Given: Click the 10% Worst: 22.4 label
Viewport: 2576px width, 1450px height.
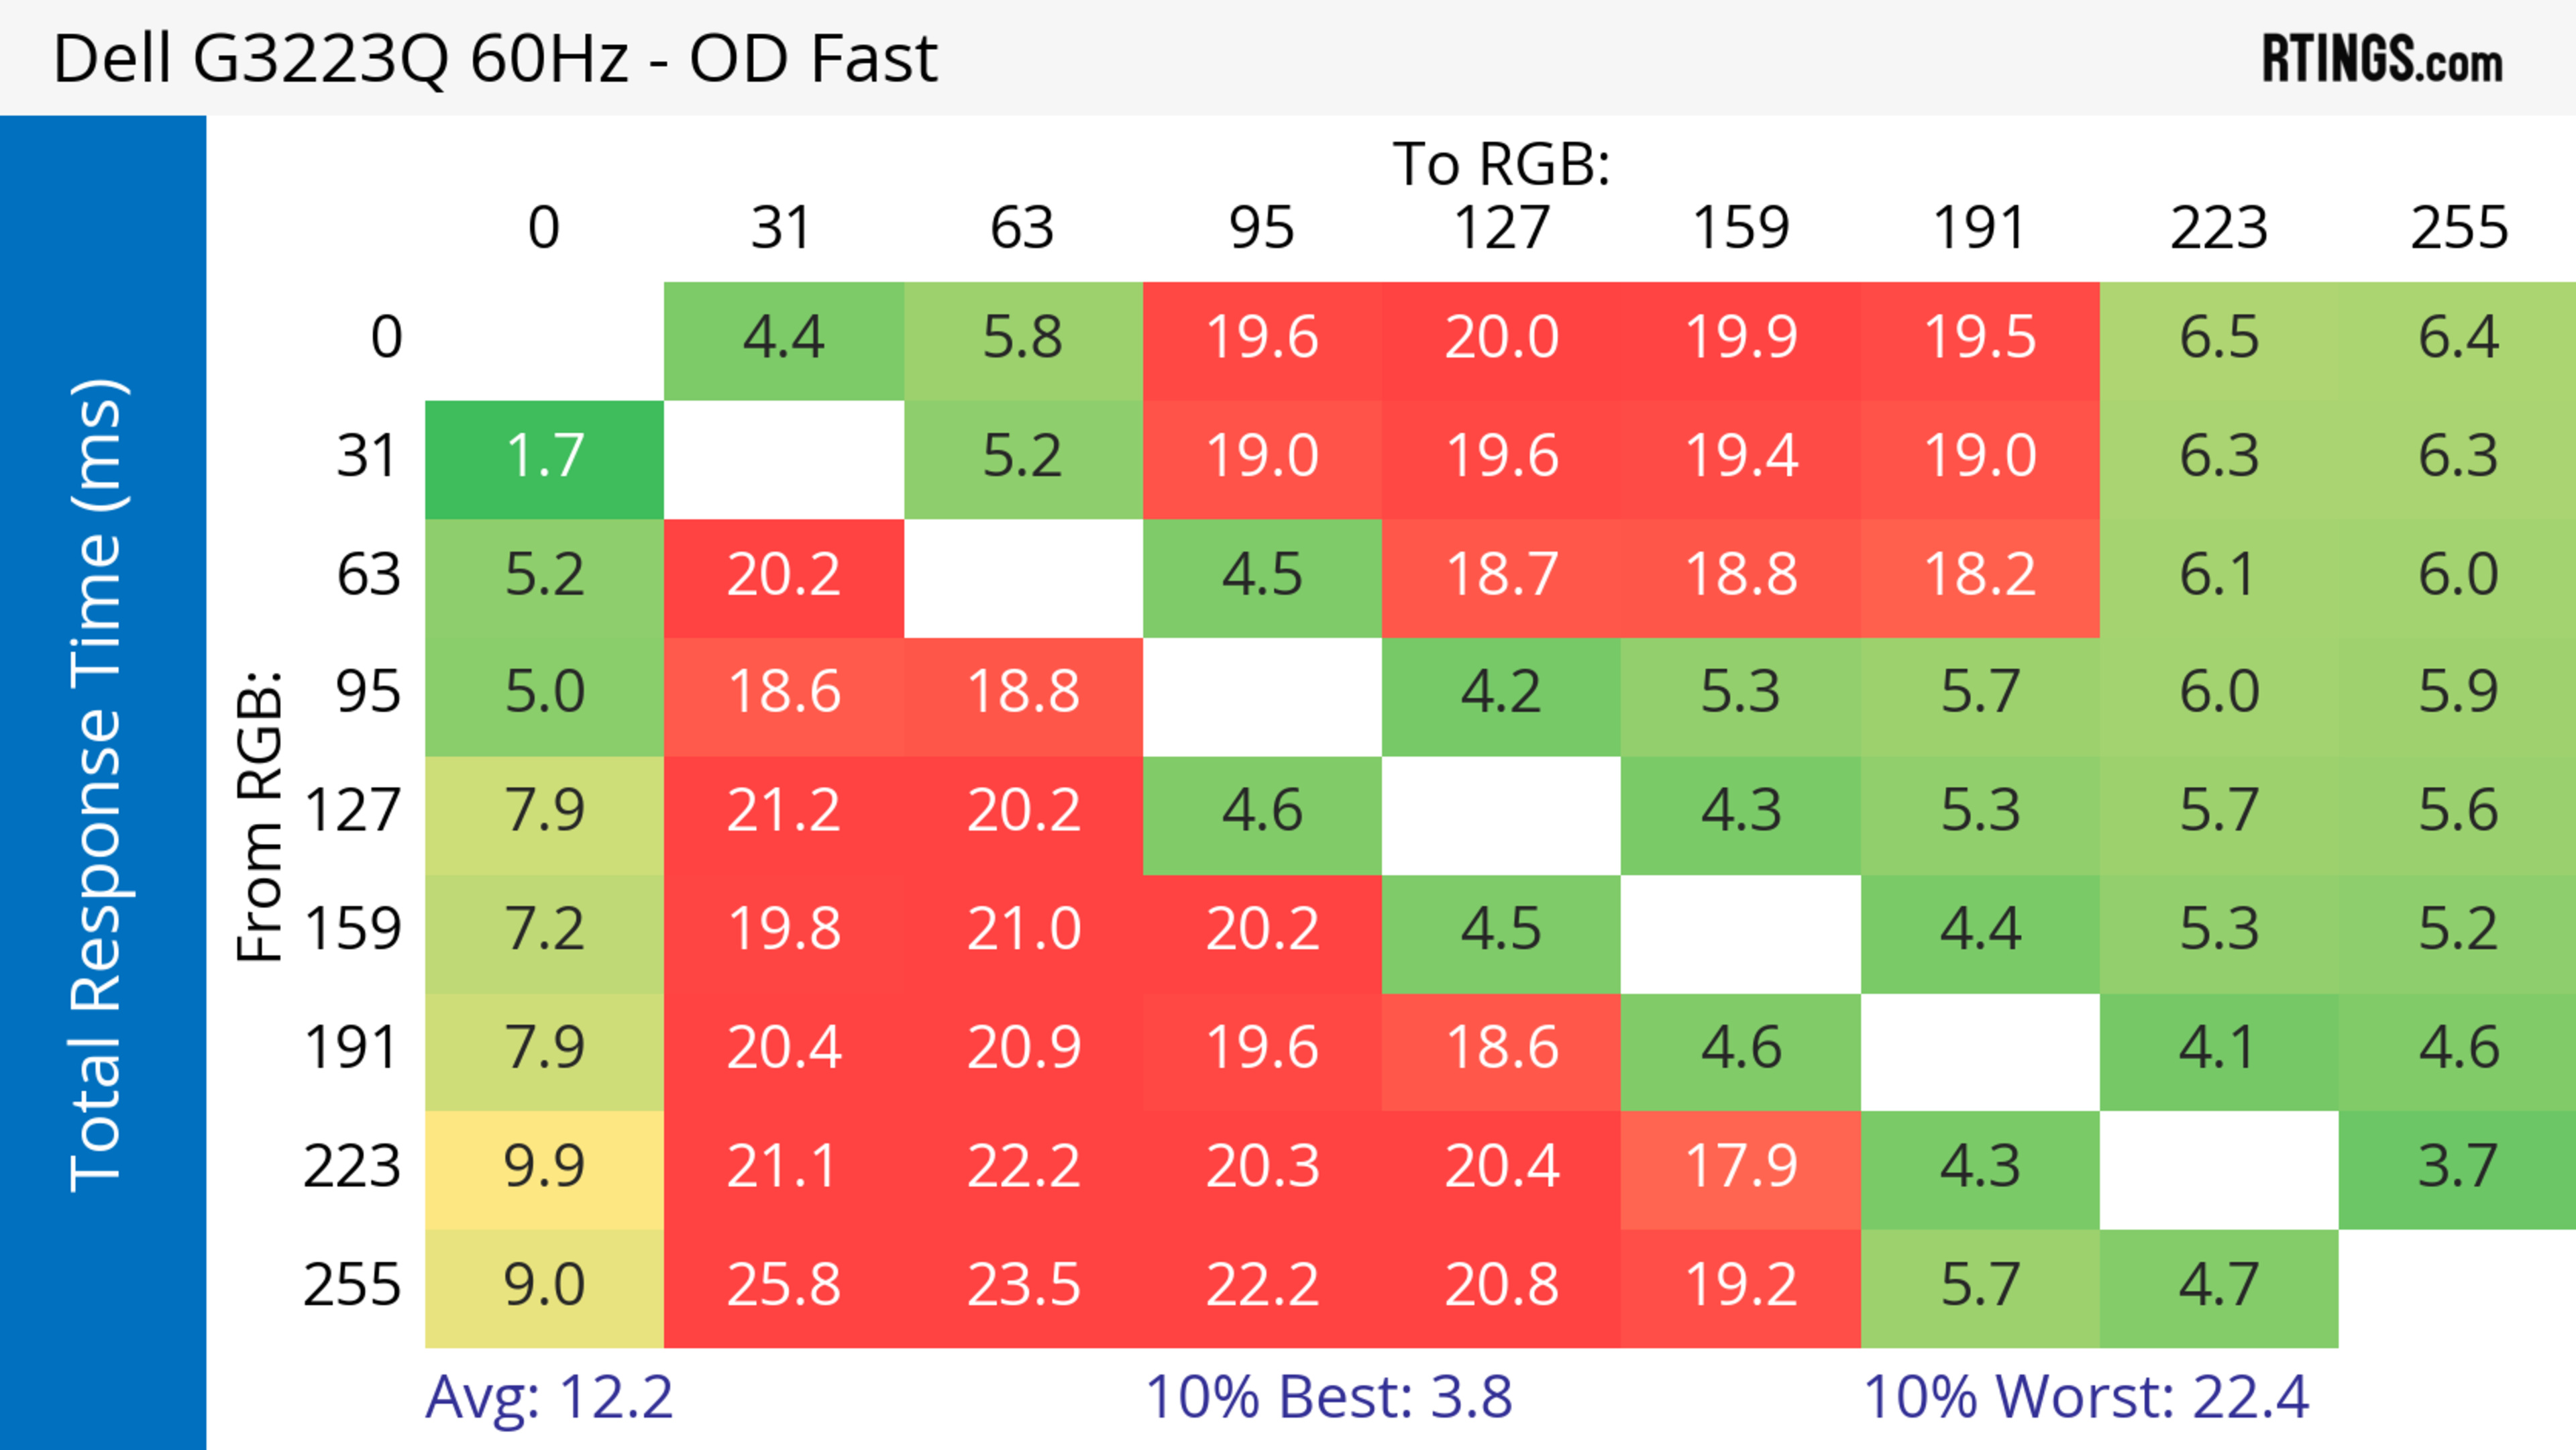Looking at the screenshot, I should click(x=2086, y=1398).
